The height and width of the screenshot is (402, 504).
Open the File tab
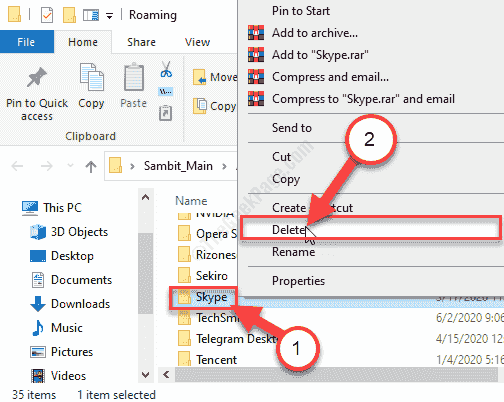point(27,42)
